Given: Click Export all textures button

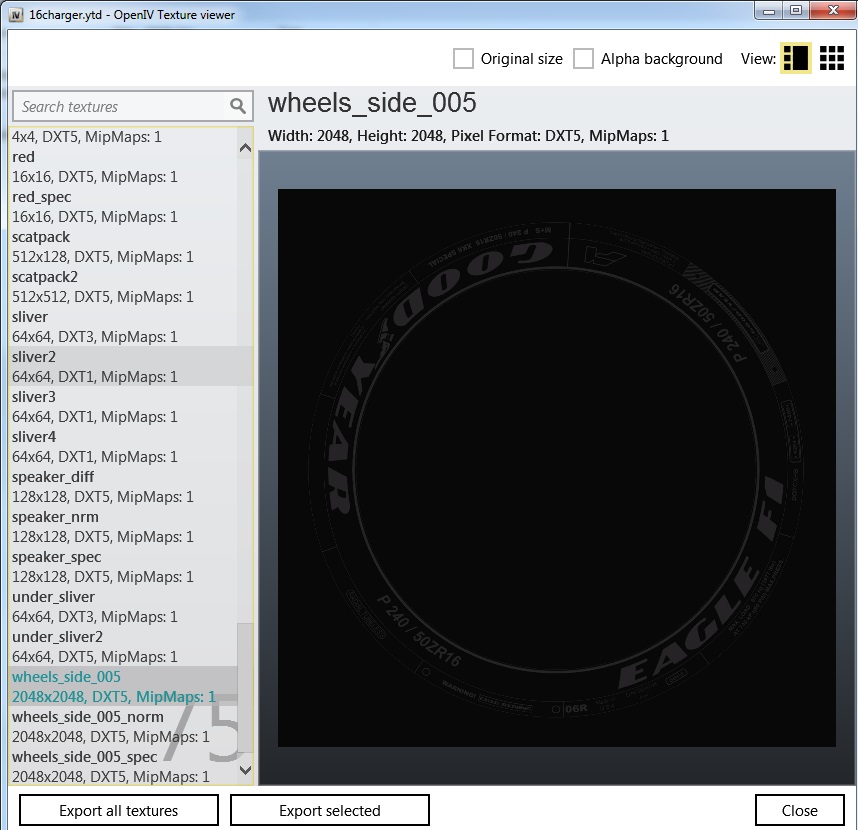Looking at the screenshot, I should [x=119, y=810].
